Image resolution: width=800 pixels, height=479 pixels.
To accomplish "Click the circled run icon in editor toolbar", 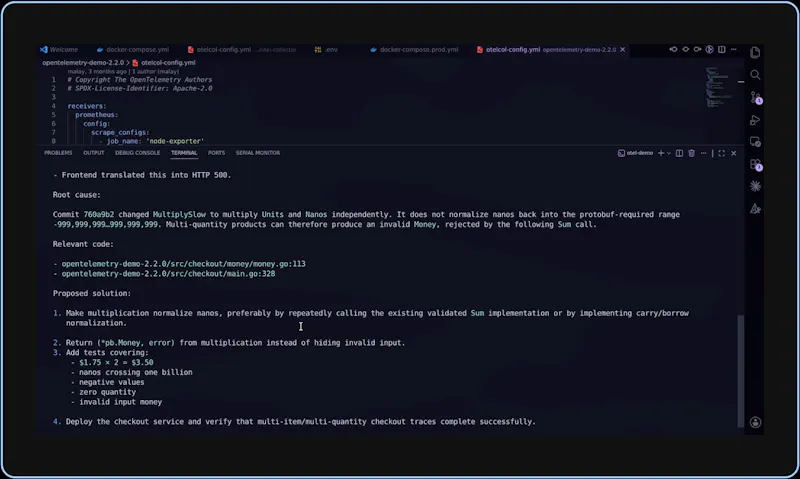I will coord(709,49).
